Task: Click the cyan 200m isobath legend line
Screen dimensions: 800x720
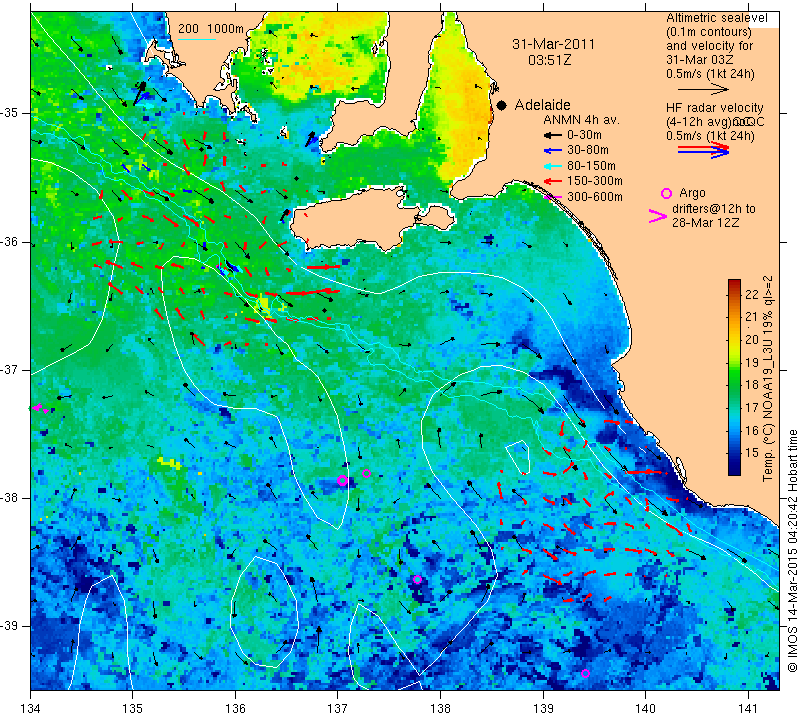Action: tap(196, 39)
